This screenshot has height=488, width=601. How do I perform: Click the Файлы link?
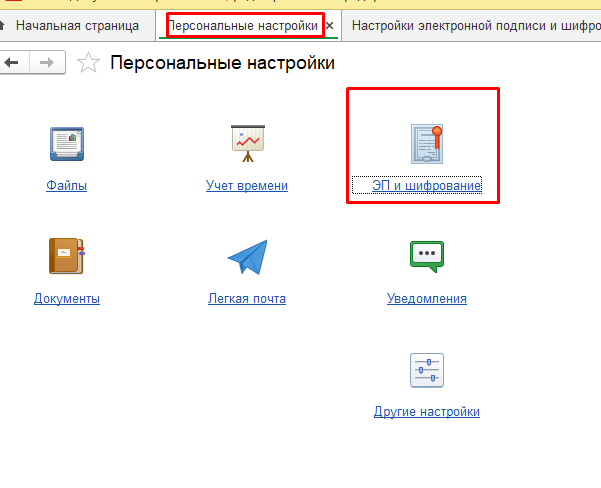pos(67,186)
